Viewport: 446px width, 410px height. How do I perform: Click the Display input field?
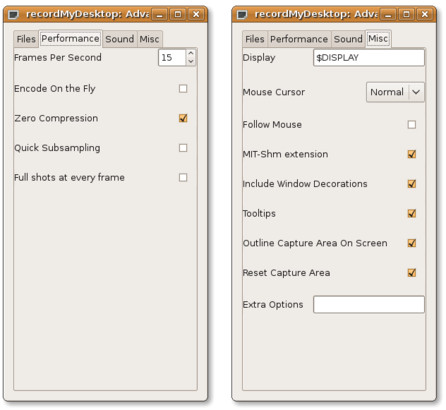[x=369, y=58]
